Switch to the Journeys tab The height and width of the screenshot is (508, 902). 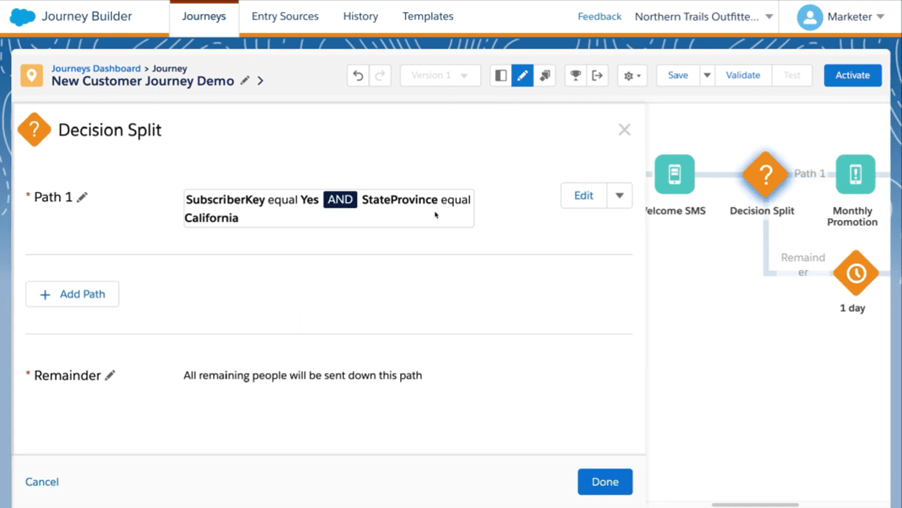click(x=204, y=17)
